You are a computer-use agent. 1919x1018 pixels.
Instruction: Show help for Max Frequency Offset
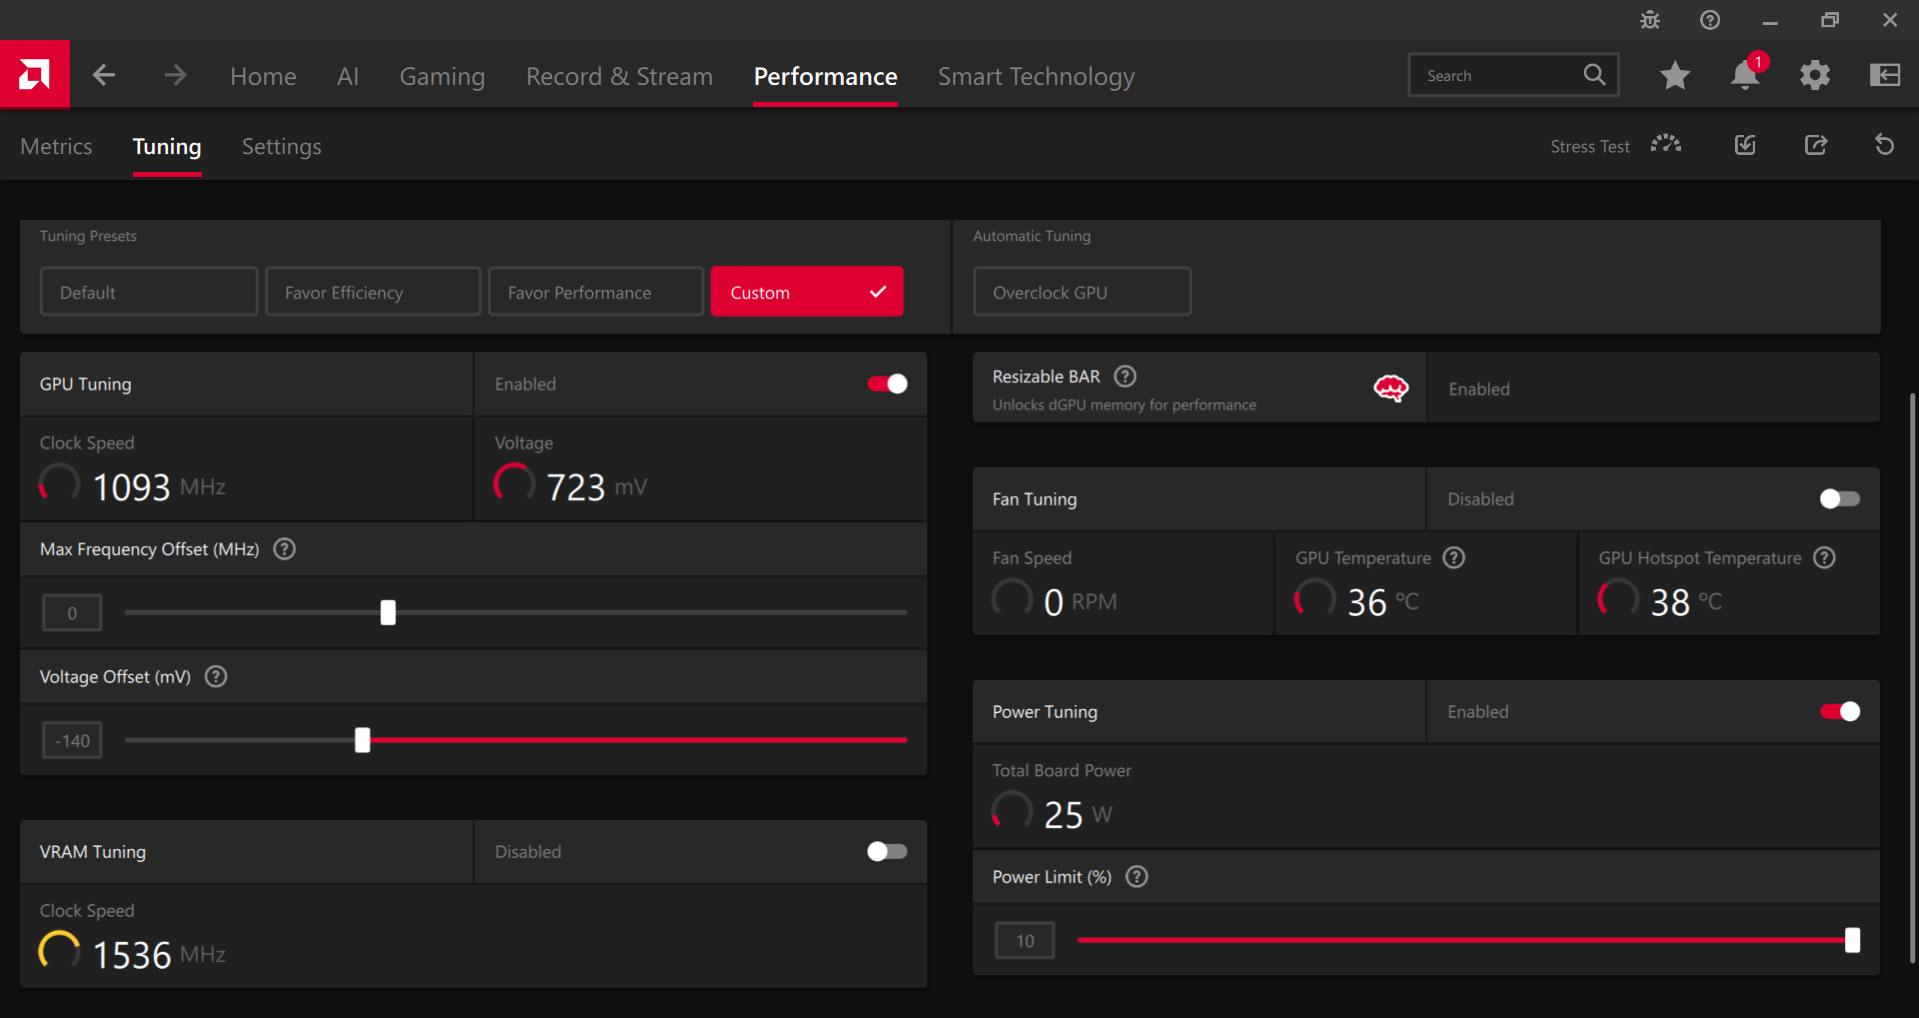pos(284,549)
